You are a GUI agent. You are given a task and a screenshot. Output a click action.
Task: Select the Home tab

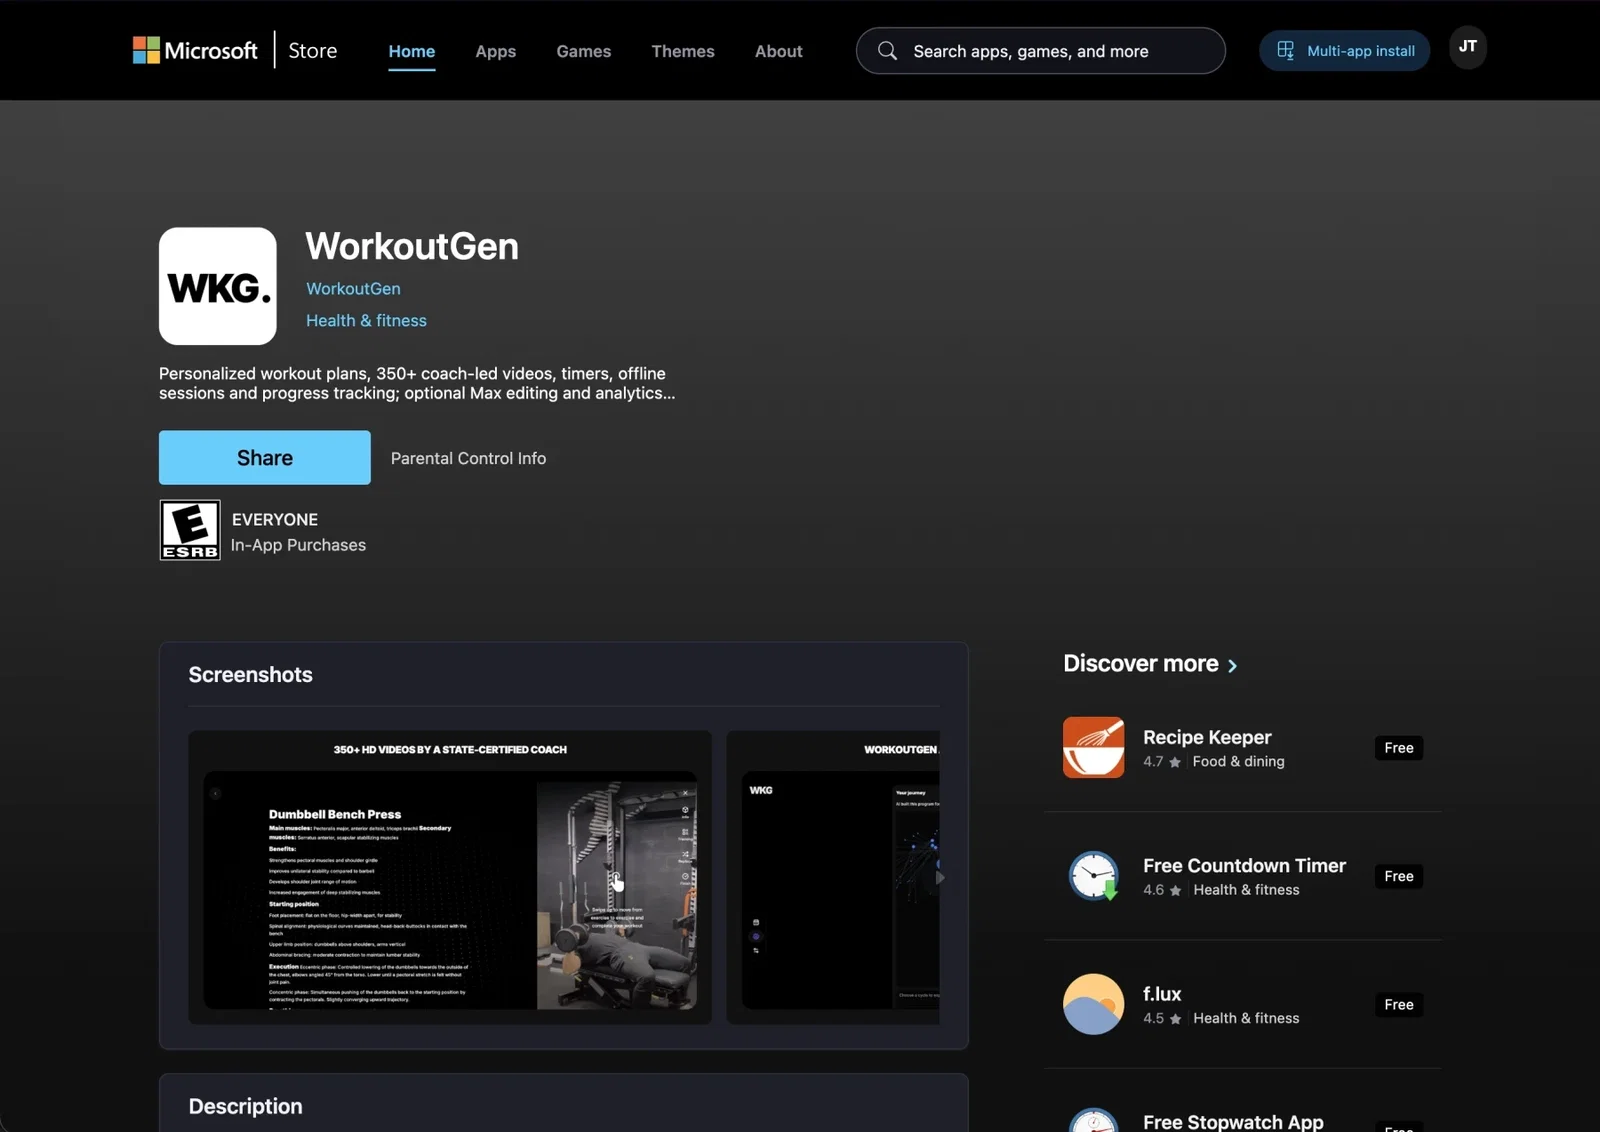tap(411, 51)
